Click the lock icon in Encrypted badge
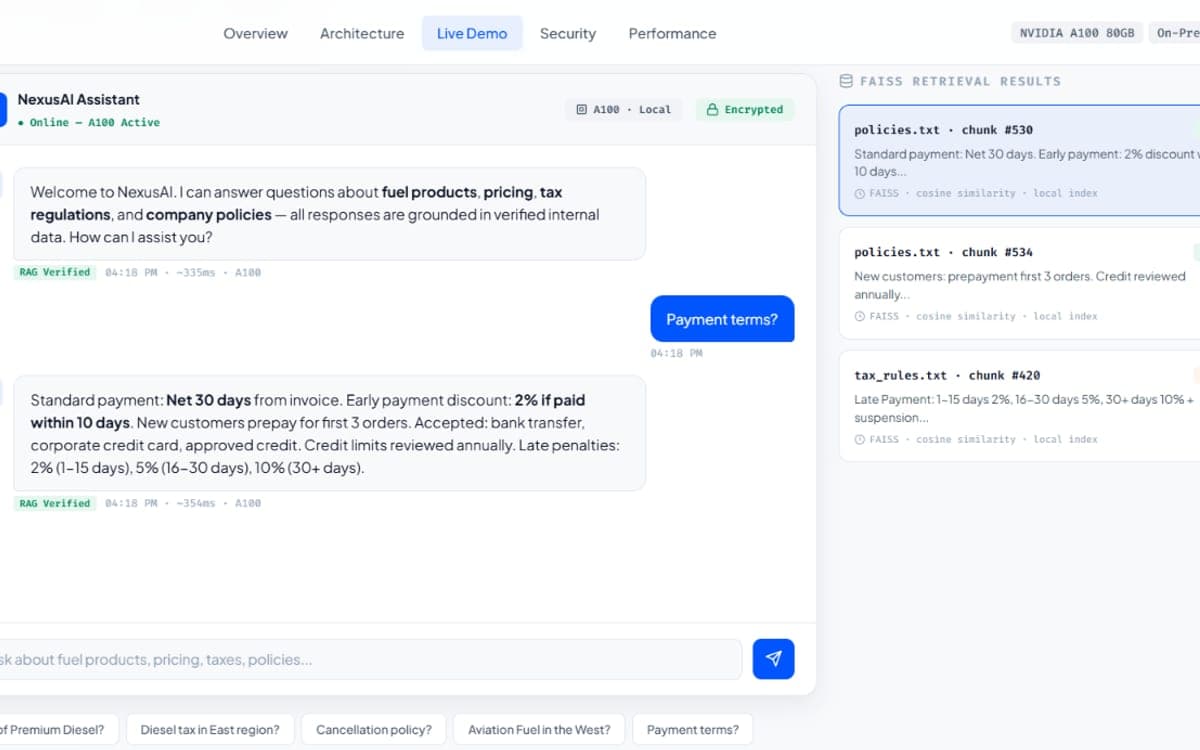 712,110
